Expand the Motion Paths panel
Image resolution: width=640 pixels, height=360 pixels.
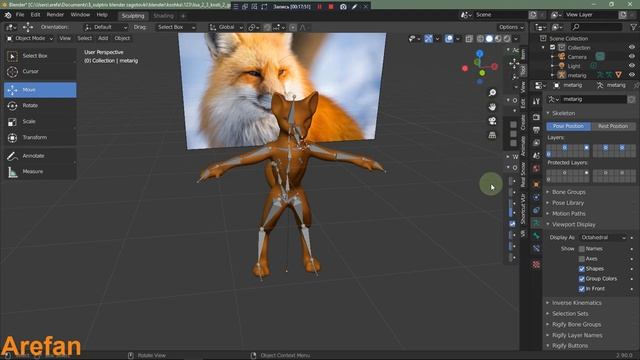pos(569,214)
